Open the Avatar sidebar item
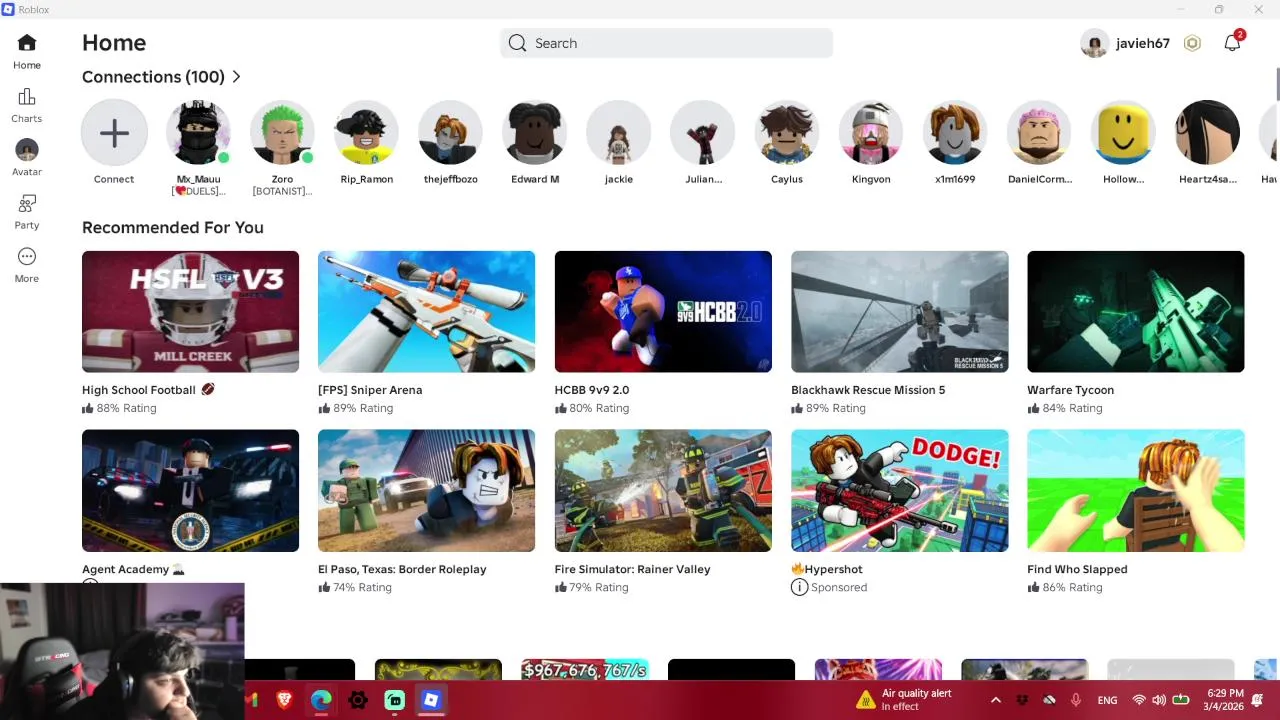 coord(27,150)
